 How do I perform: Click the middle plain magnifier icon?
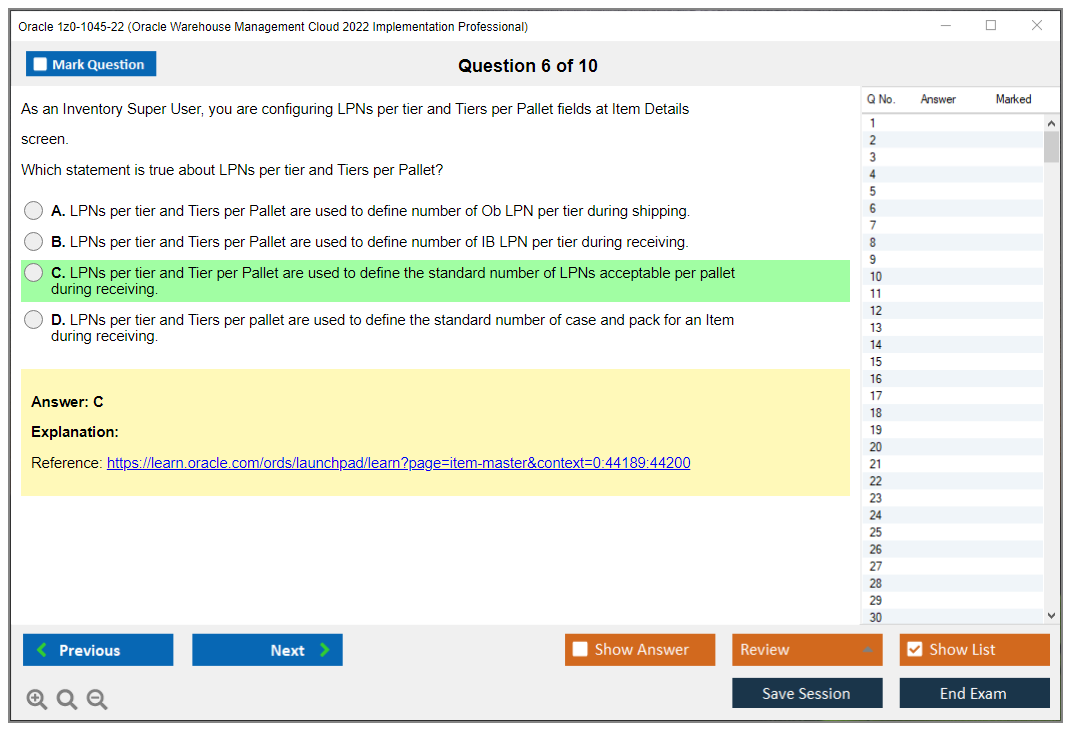pos(66,698)
